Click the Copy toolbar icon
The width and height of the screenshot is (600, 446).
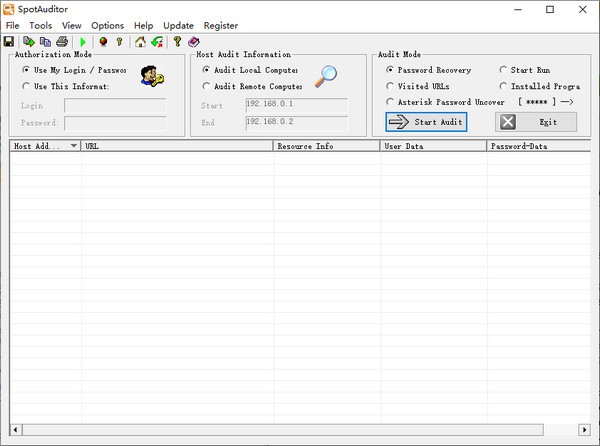click(46, 42)
